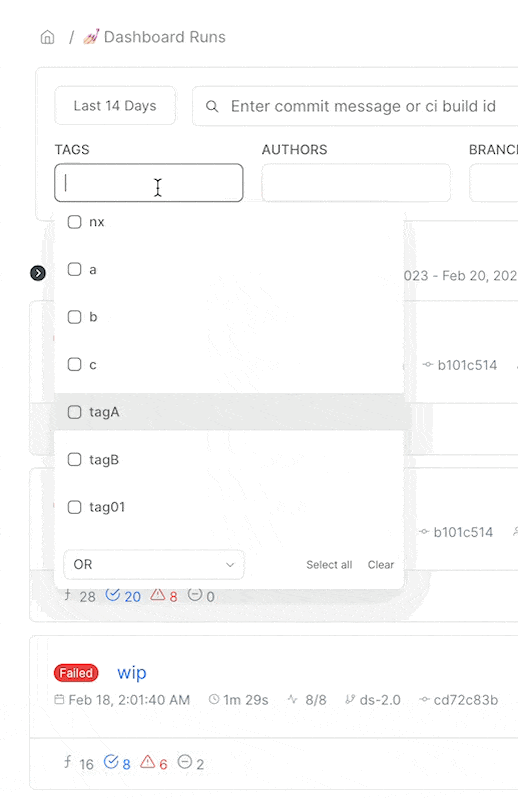Click Clear in tags dropdown
518x798 pixels.
coord(381,565)
